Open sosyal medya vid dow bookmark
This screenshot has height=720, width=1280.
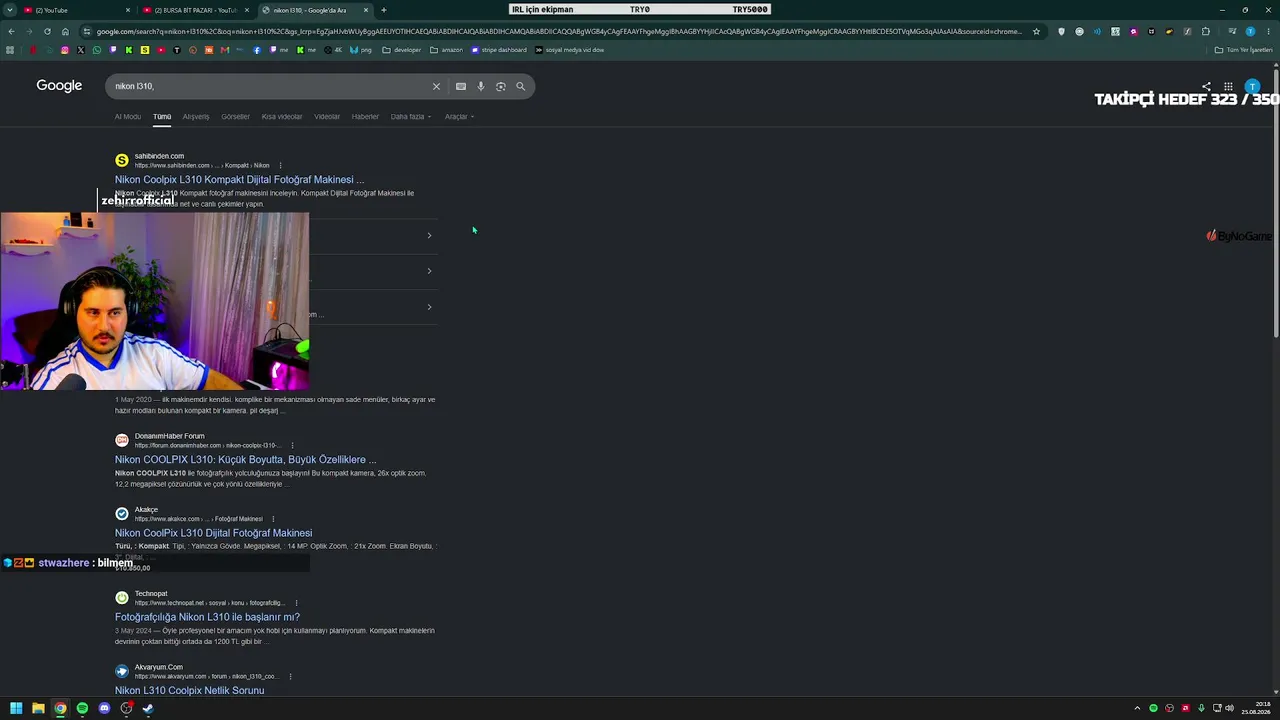click(x=569, y=50)
